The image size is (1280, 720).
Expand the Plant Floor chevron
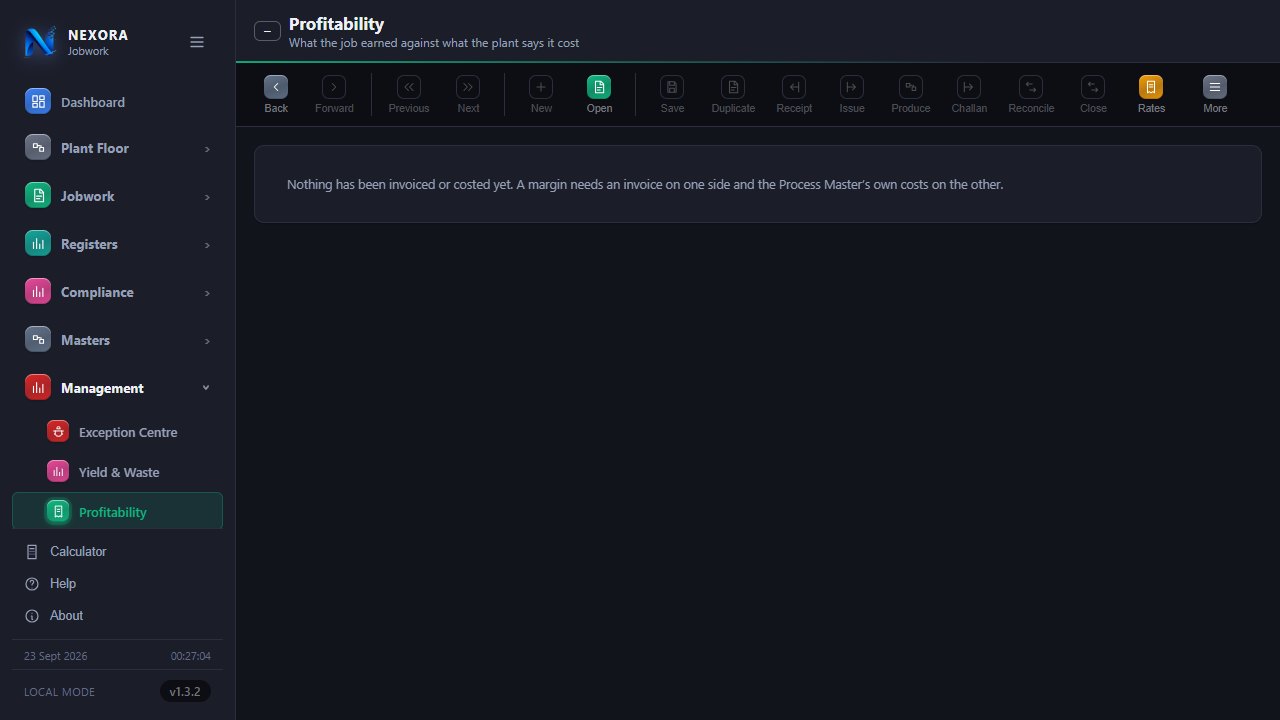(x=207, y=149)
